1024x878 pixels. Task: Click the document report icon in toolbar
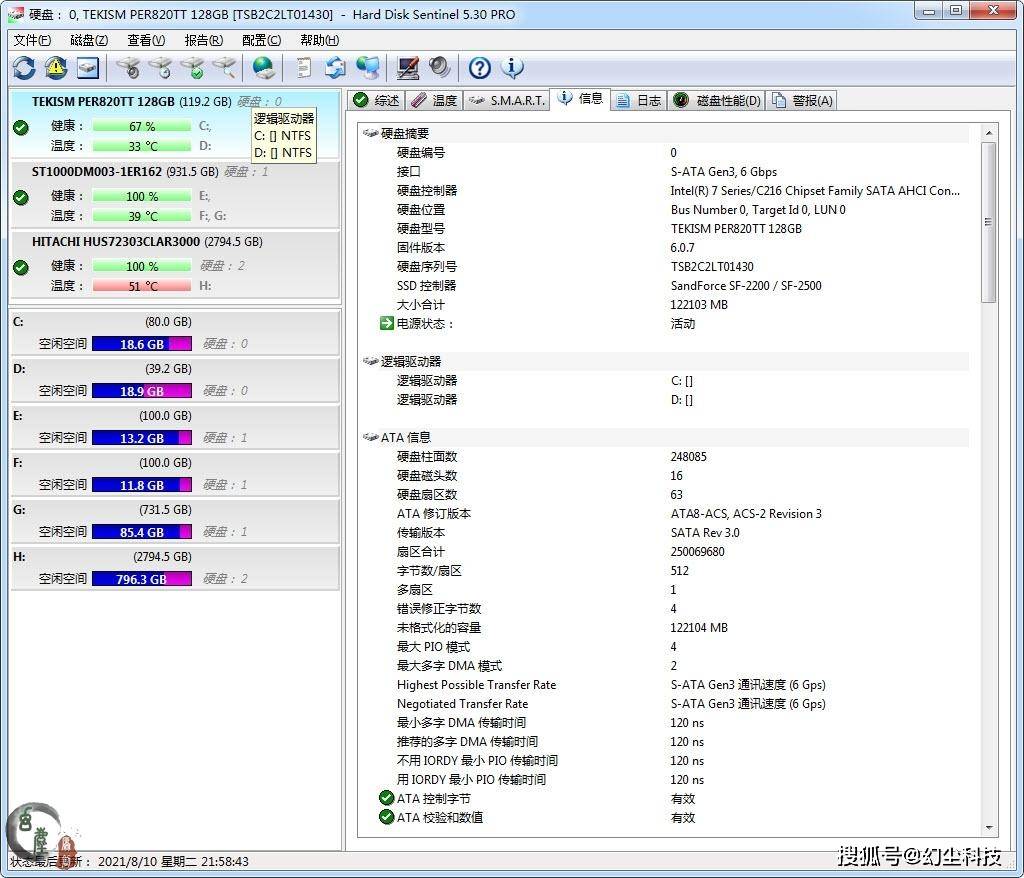coord(304,68)
